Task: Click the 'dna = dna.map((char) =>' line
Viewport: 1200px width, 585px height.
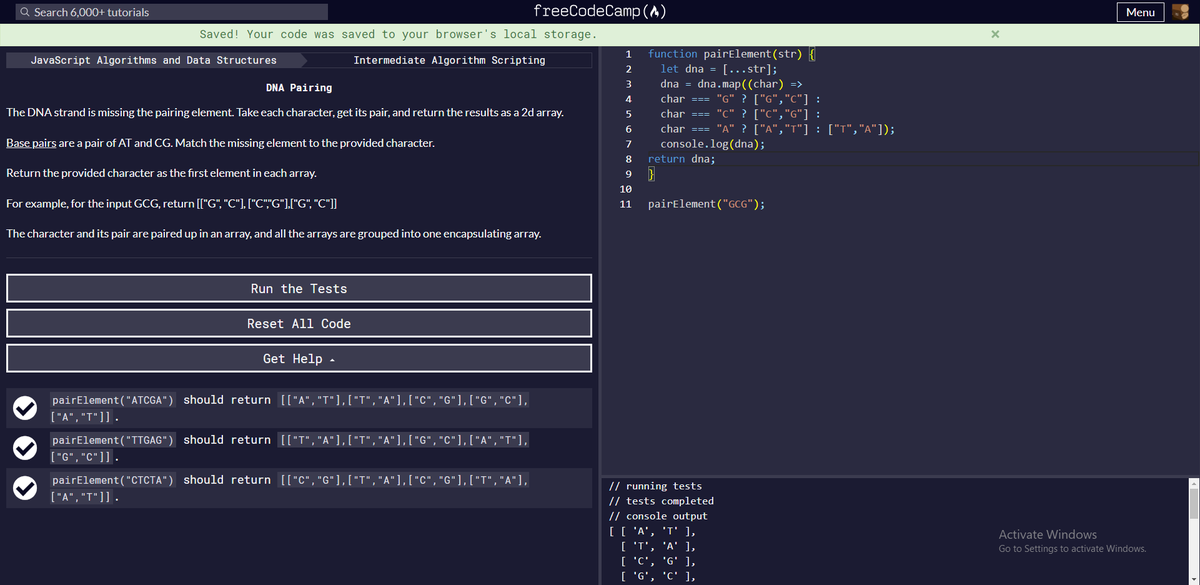Action: click(732, 84)
